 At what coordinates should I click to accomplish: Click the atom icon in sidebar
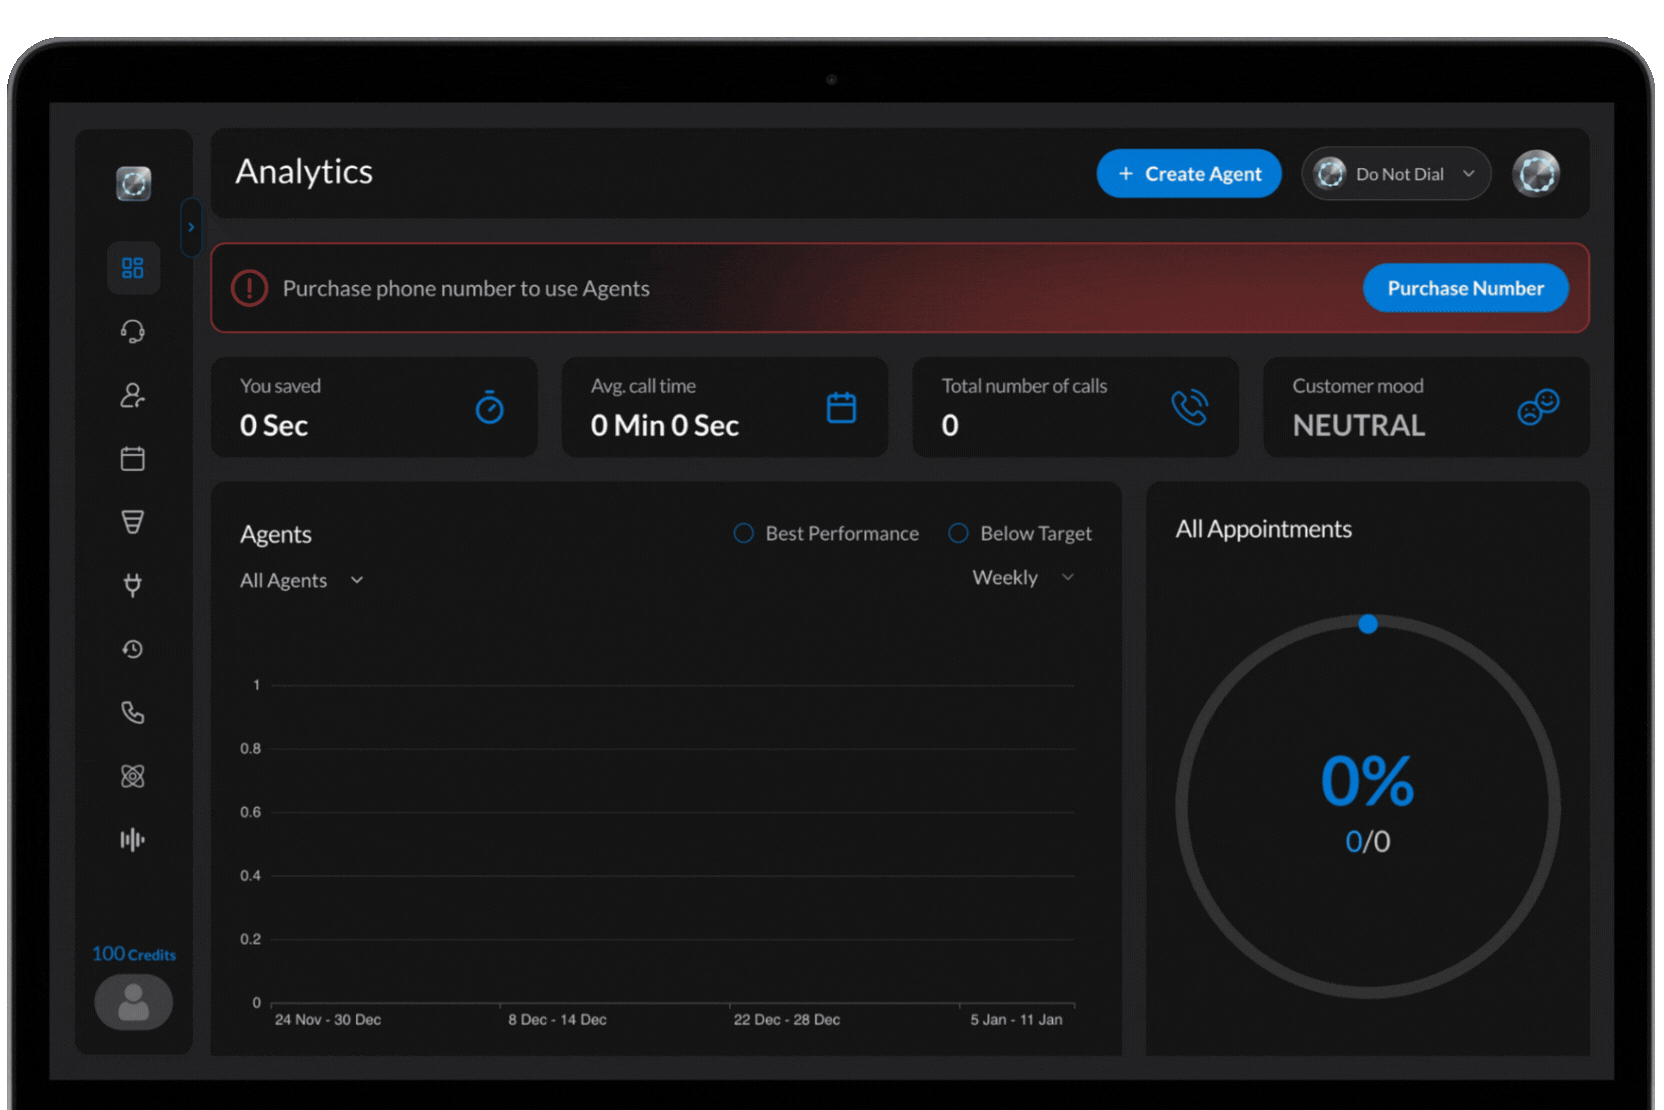coord(133,776)
